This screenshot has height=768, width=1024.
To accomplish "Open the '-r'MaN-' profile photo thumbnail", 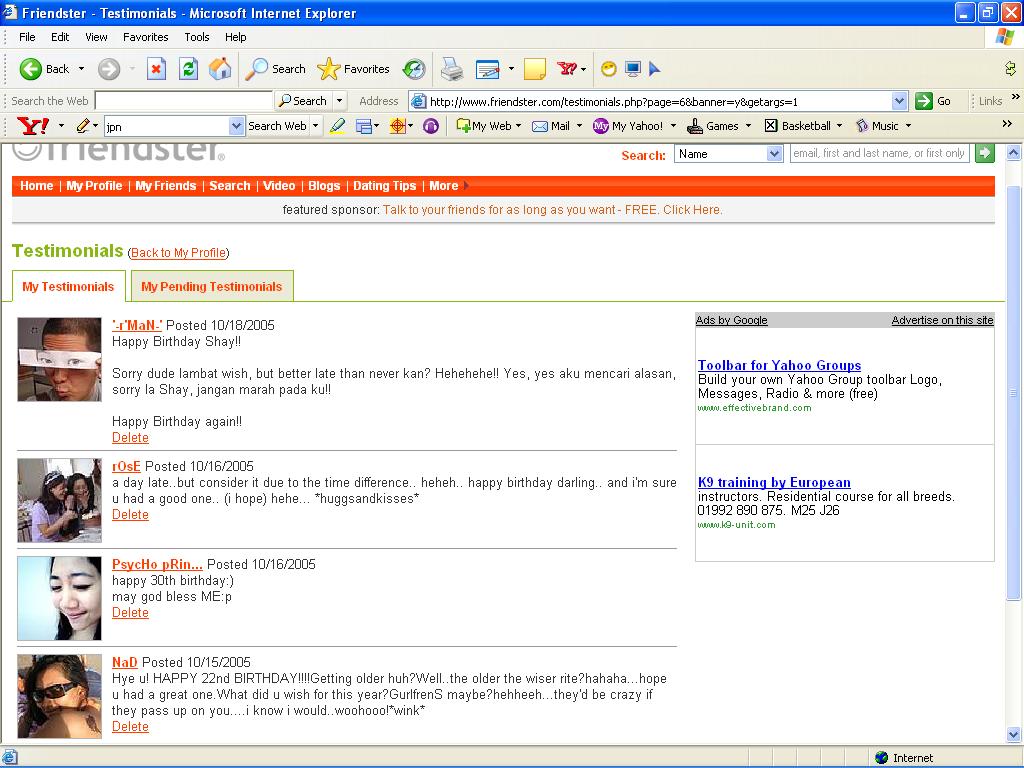I will (x=59, y=359).
